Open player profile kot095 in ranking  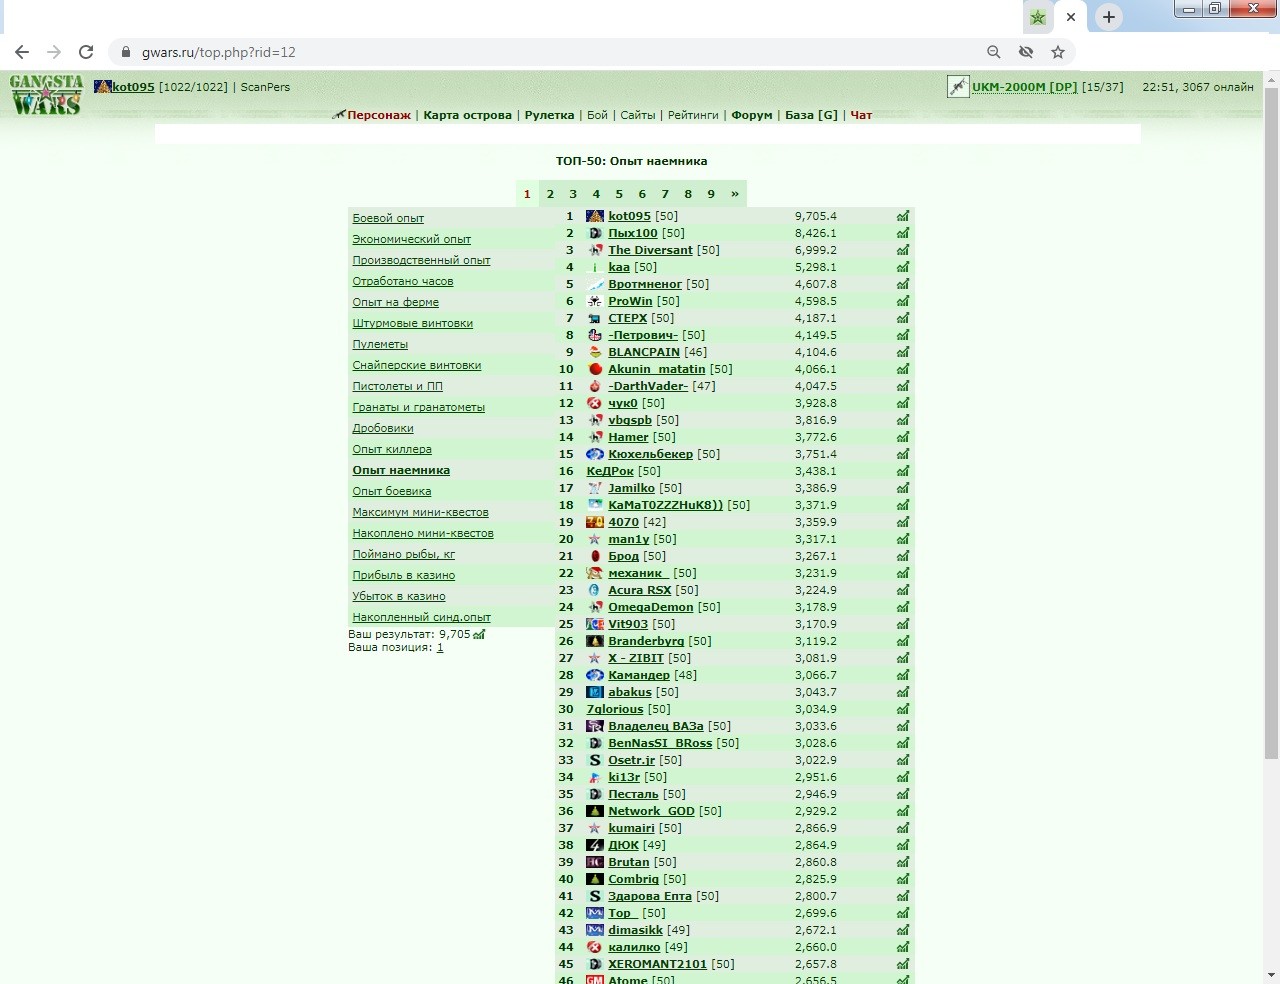click(629, 216)
